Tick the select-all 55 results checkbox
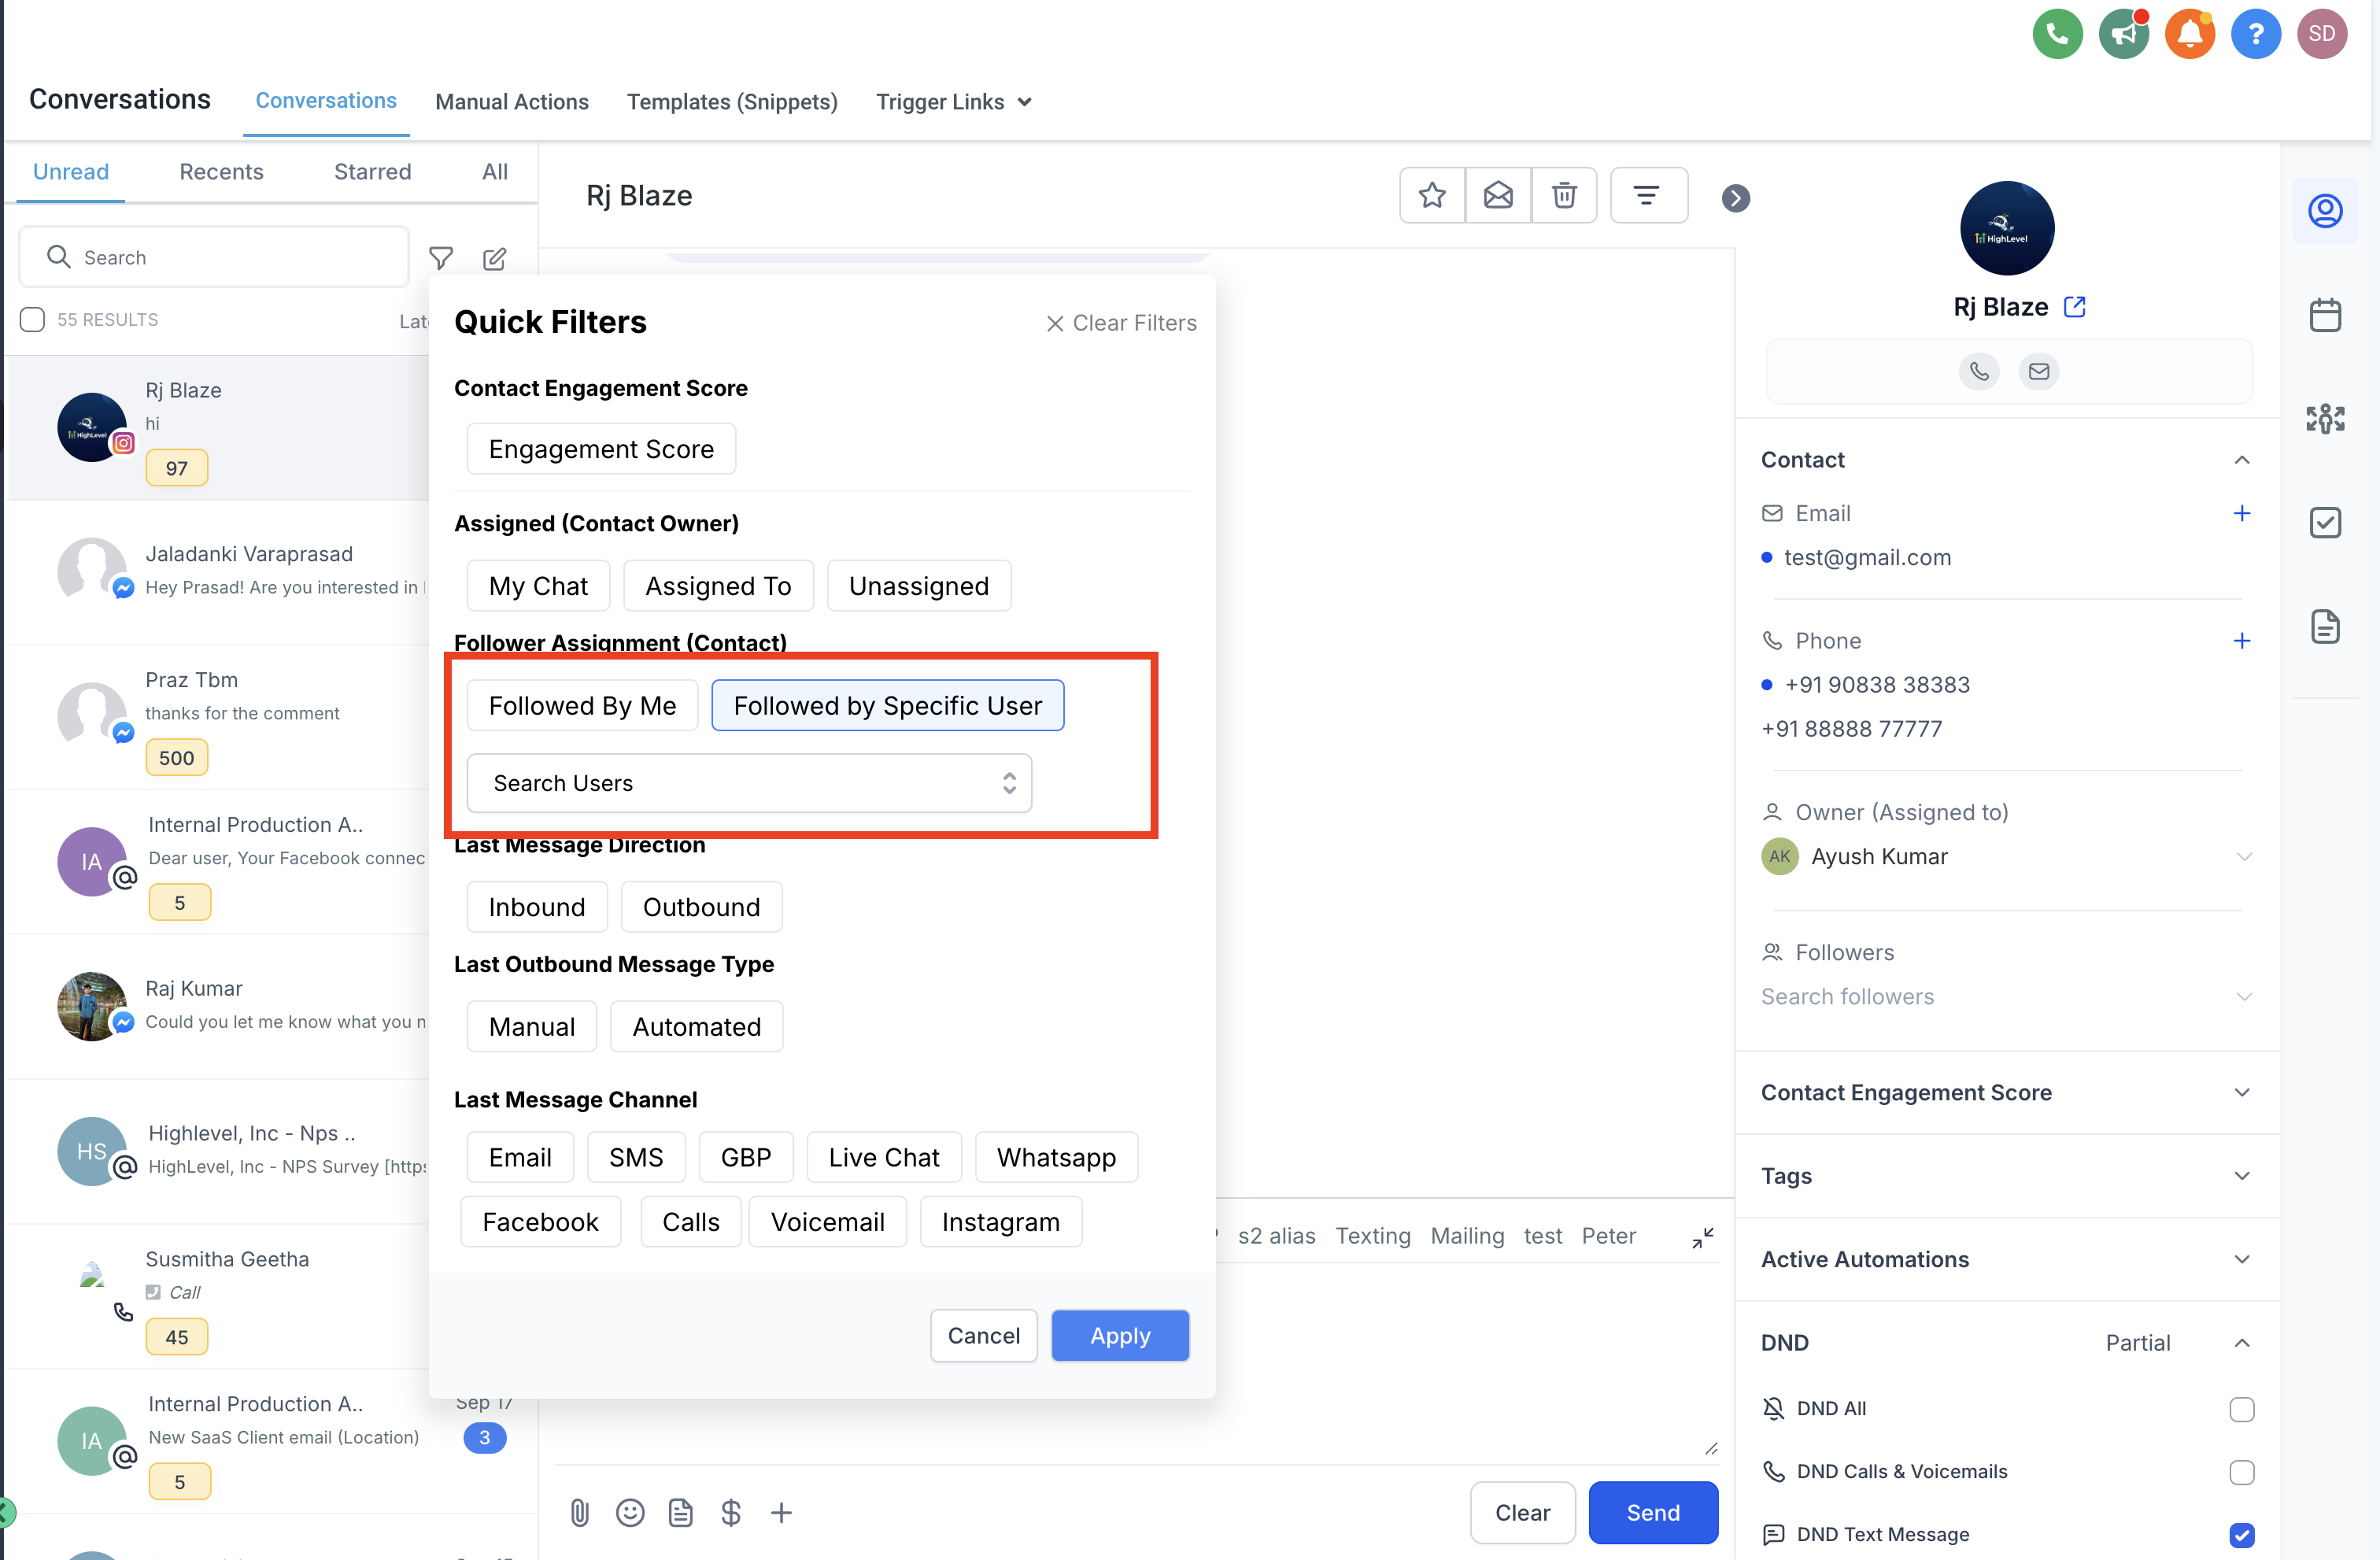 click(32, 319)
